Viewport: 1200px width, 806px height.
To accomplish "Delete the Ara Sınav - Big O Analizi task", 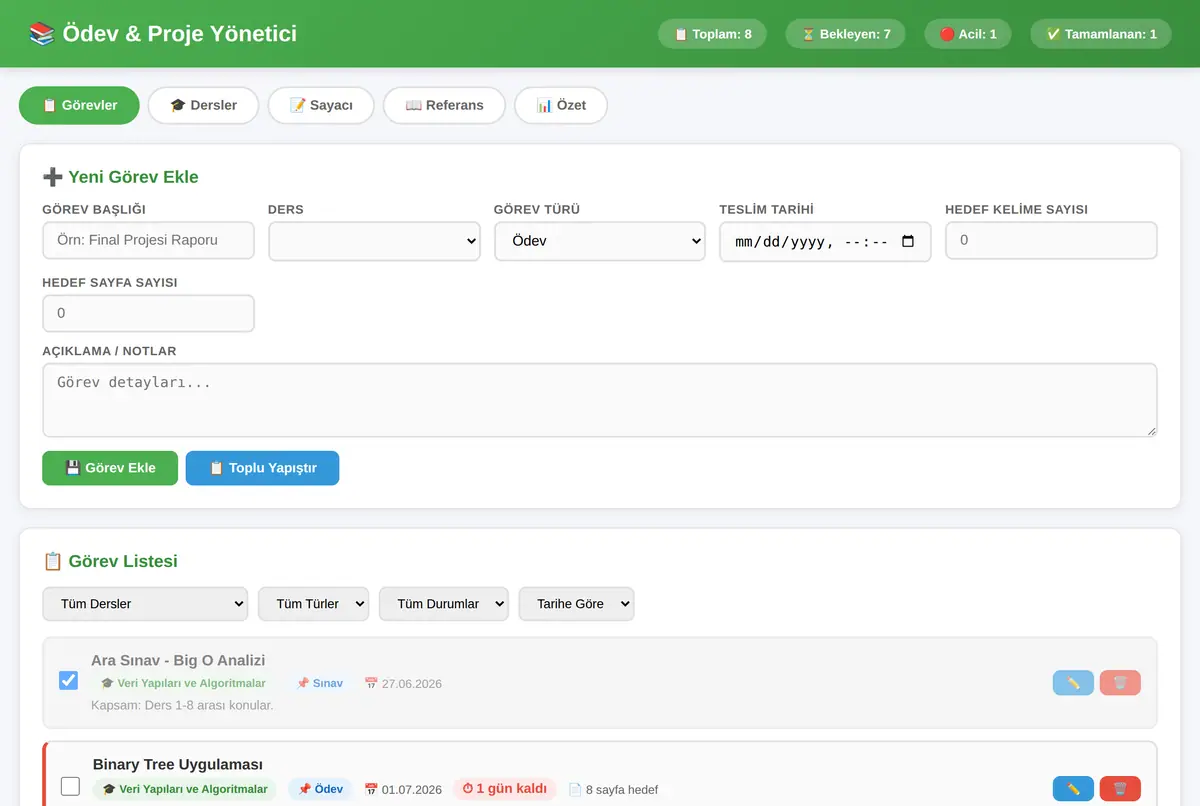I will tap(1120, 683).
